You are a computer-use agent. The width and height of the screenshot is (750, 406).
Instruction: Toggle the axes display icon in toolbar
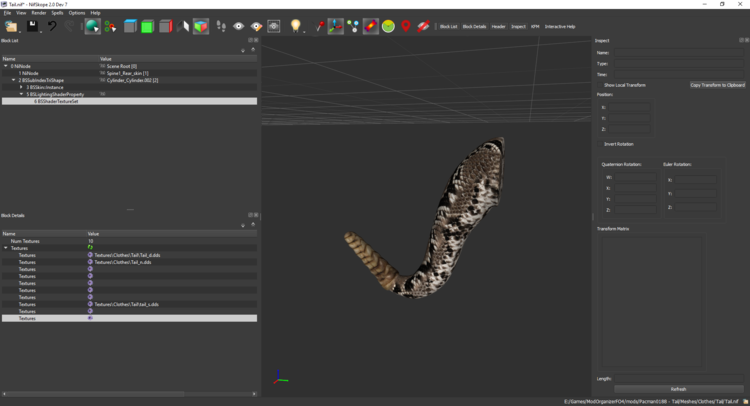[335, 26]
